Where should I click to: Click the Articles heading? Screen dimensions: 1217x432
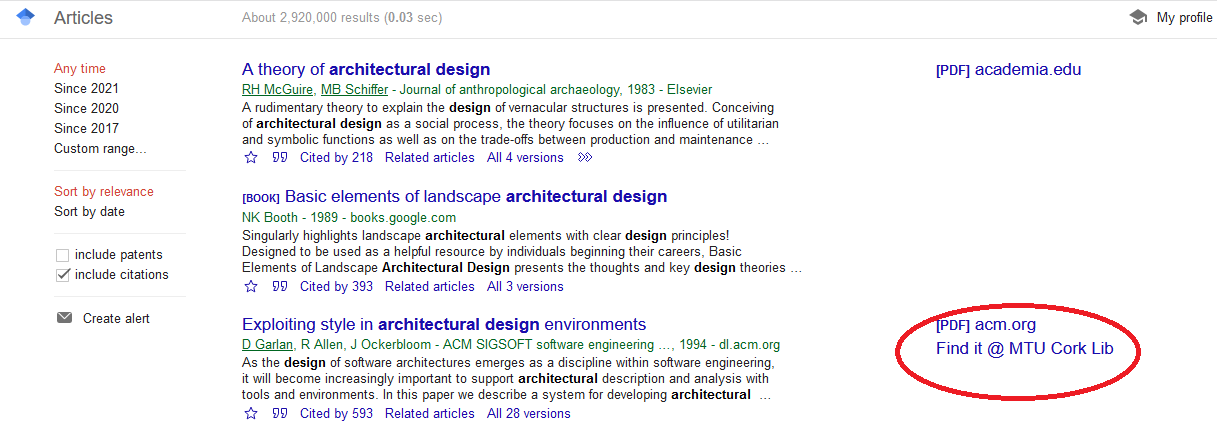click(83, 18)
